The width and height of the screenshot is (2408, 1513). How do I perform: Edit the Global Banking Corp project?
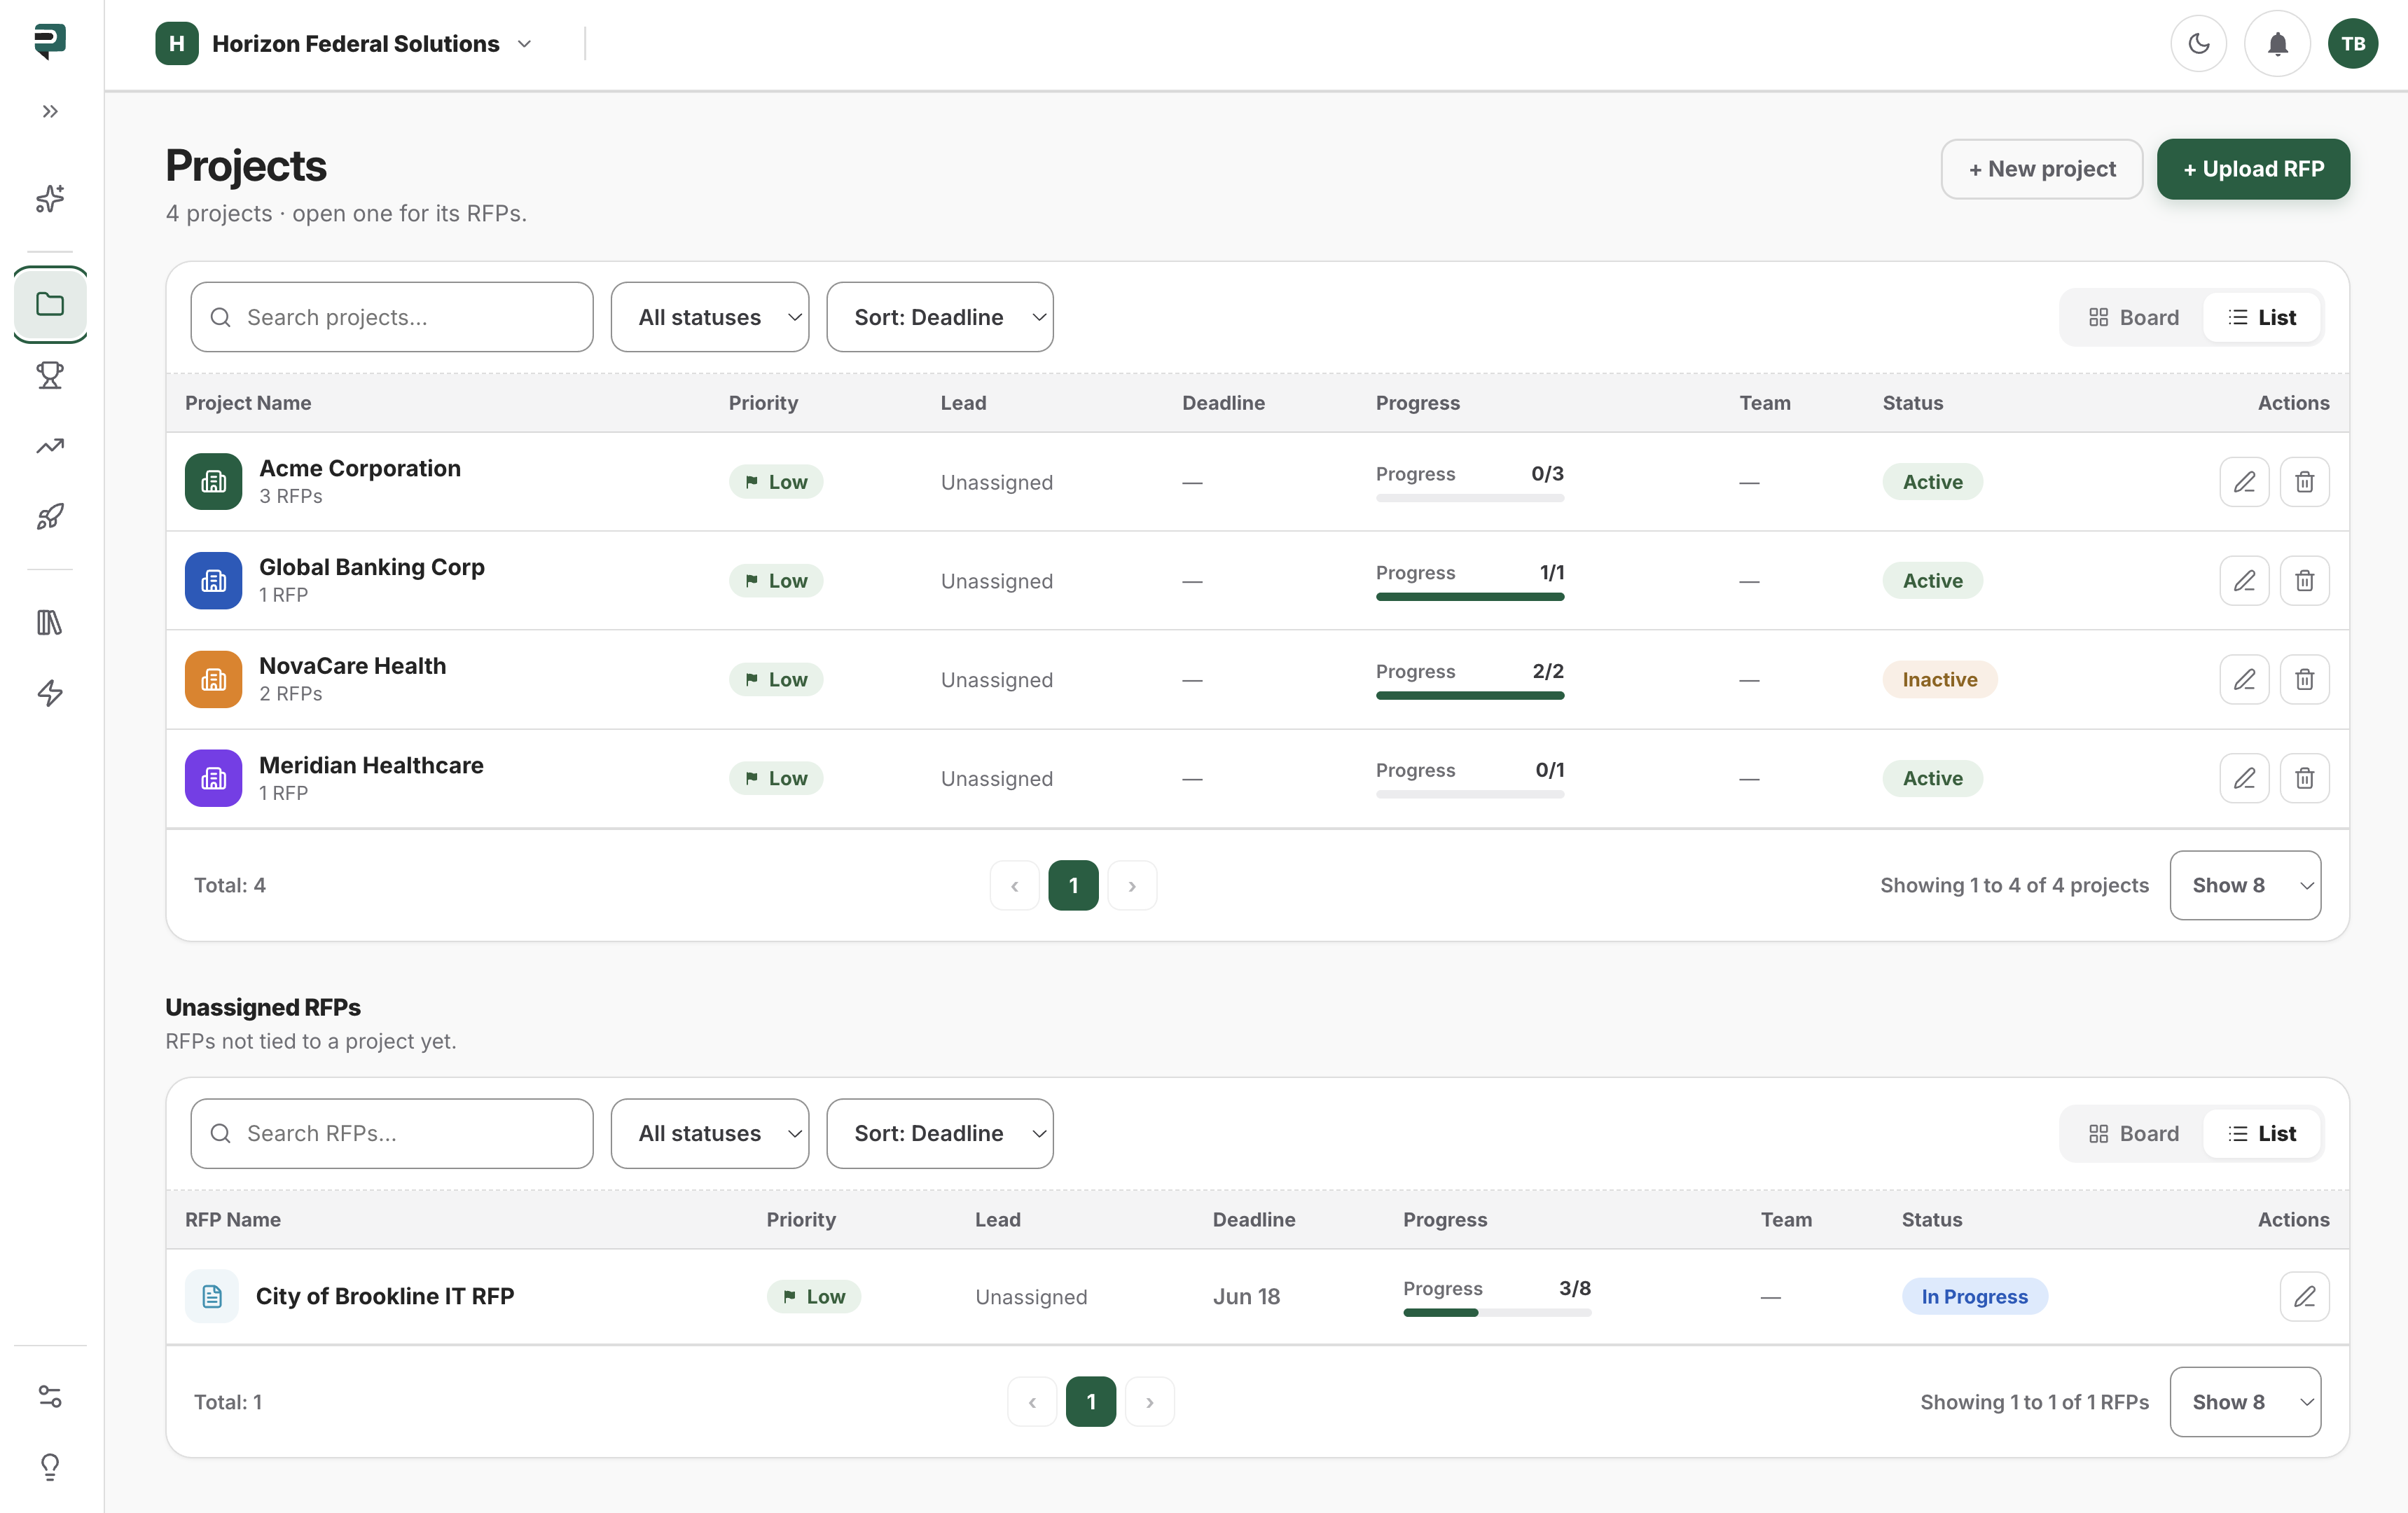(2244, 581)
